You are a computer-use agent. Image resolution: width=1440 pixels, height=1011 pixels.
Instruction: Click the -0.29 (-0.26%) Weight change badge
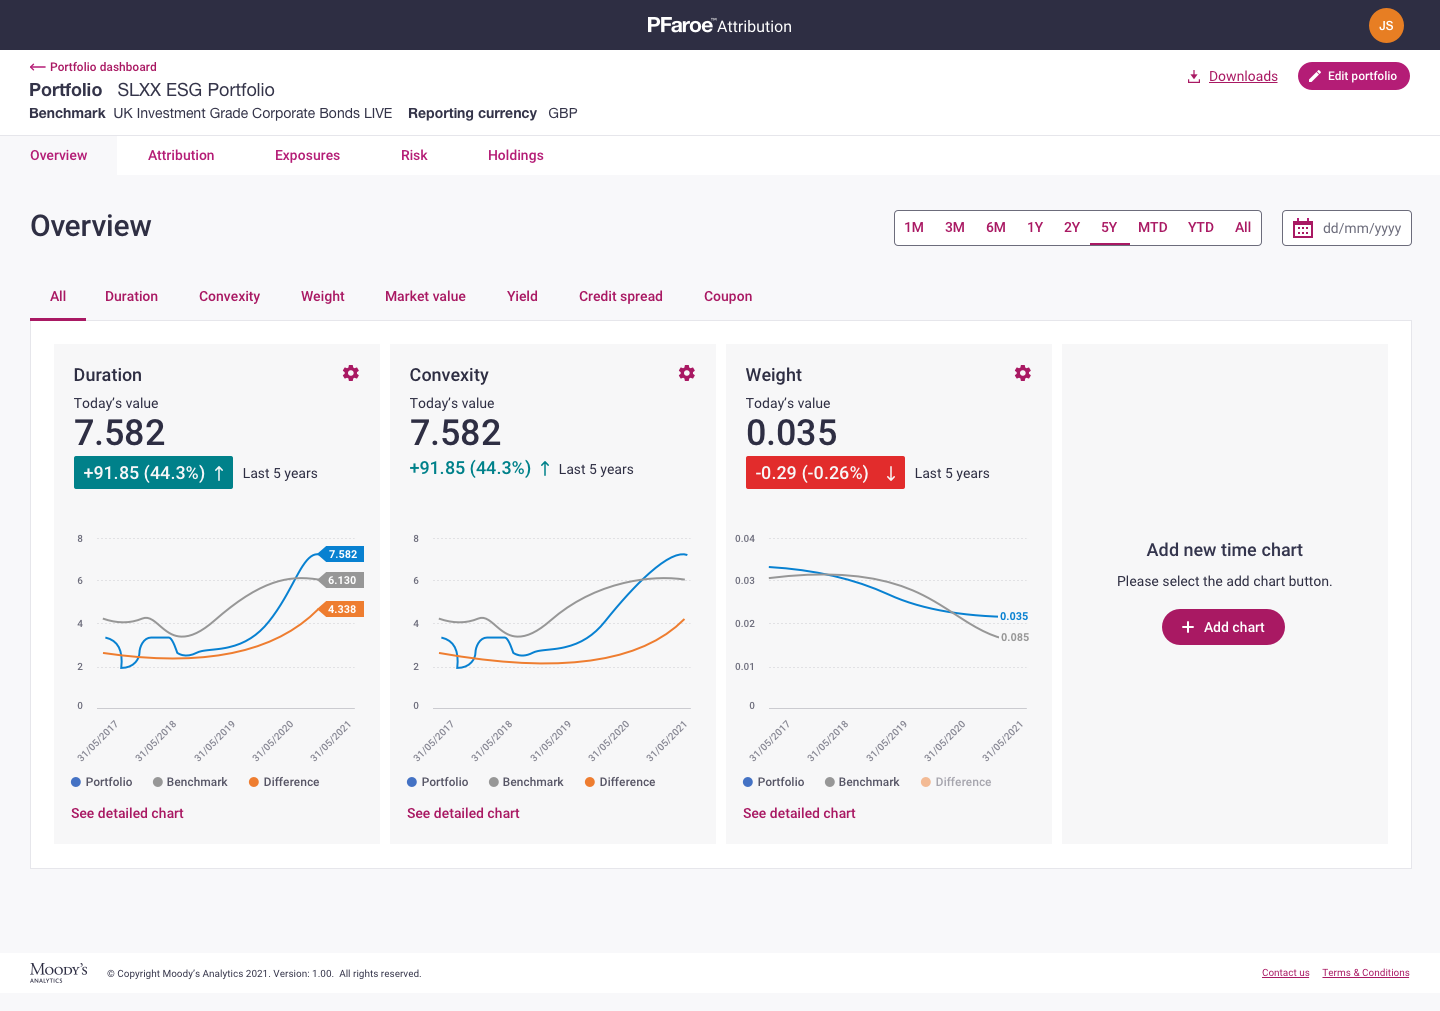[825, 473]
